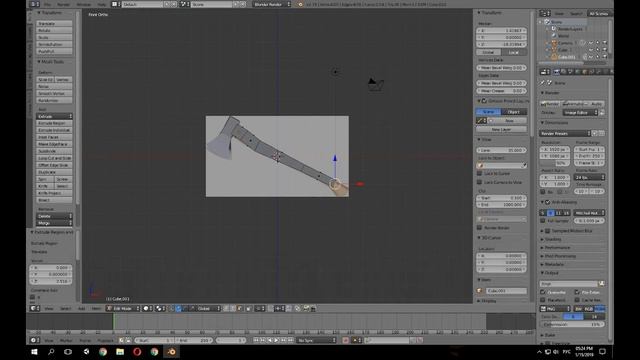Open the File menu in top bar

click(48, 4)
